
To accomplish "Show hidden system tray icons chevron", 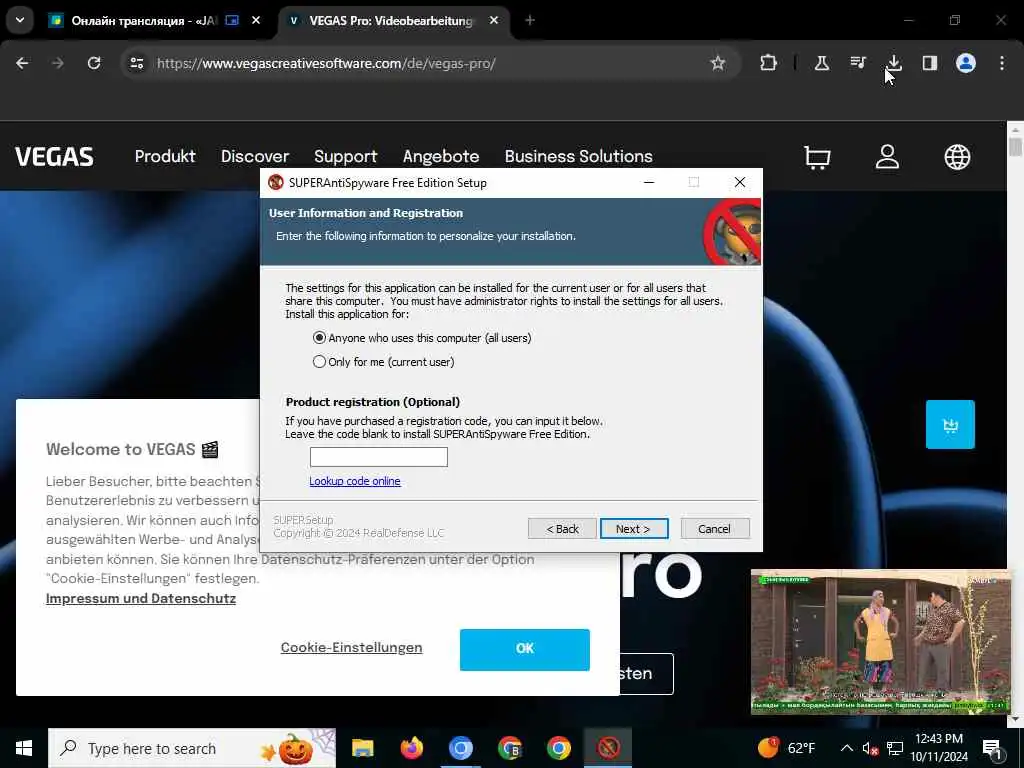I will pos(846,748).
